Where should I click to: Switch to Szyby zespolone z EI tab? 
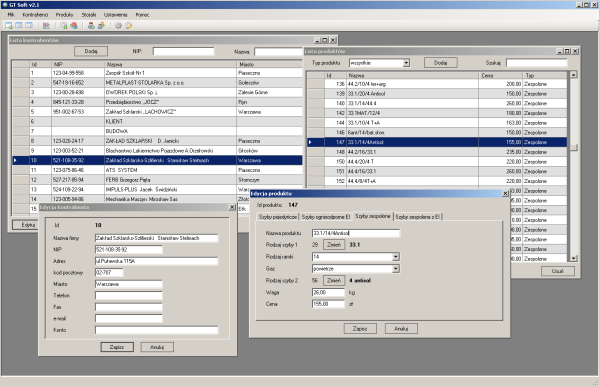pos(417,217)
